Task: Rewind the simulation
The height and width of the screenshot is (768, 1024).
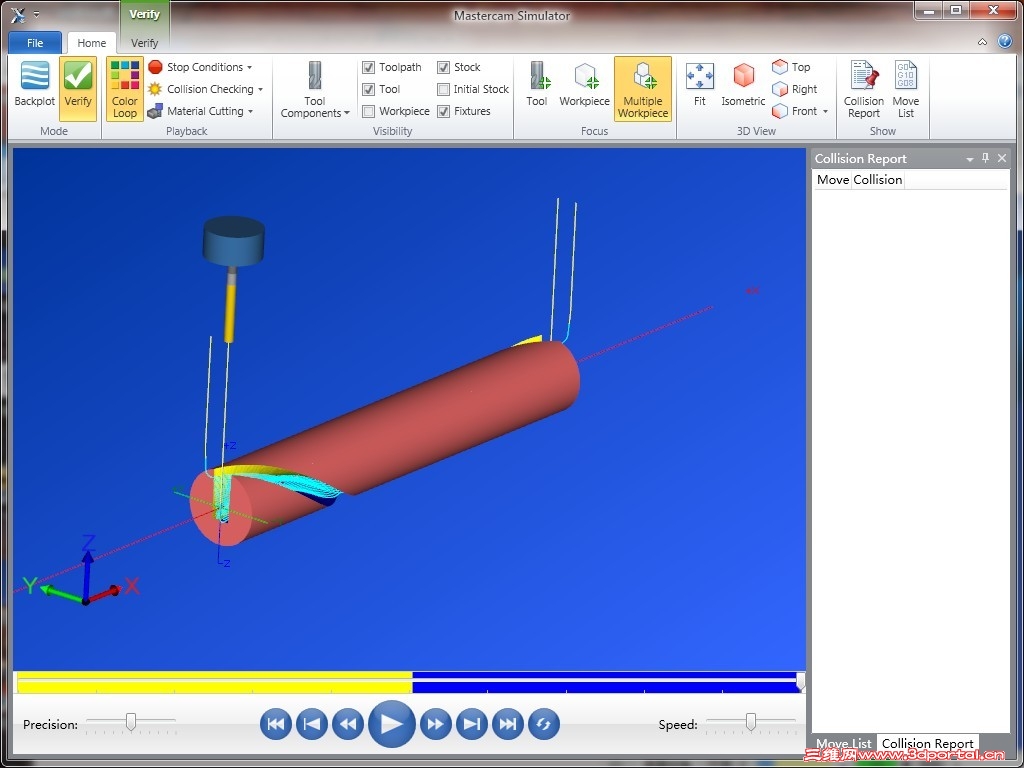Action: pyautogui.click(x=348, y=724)
